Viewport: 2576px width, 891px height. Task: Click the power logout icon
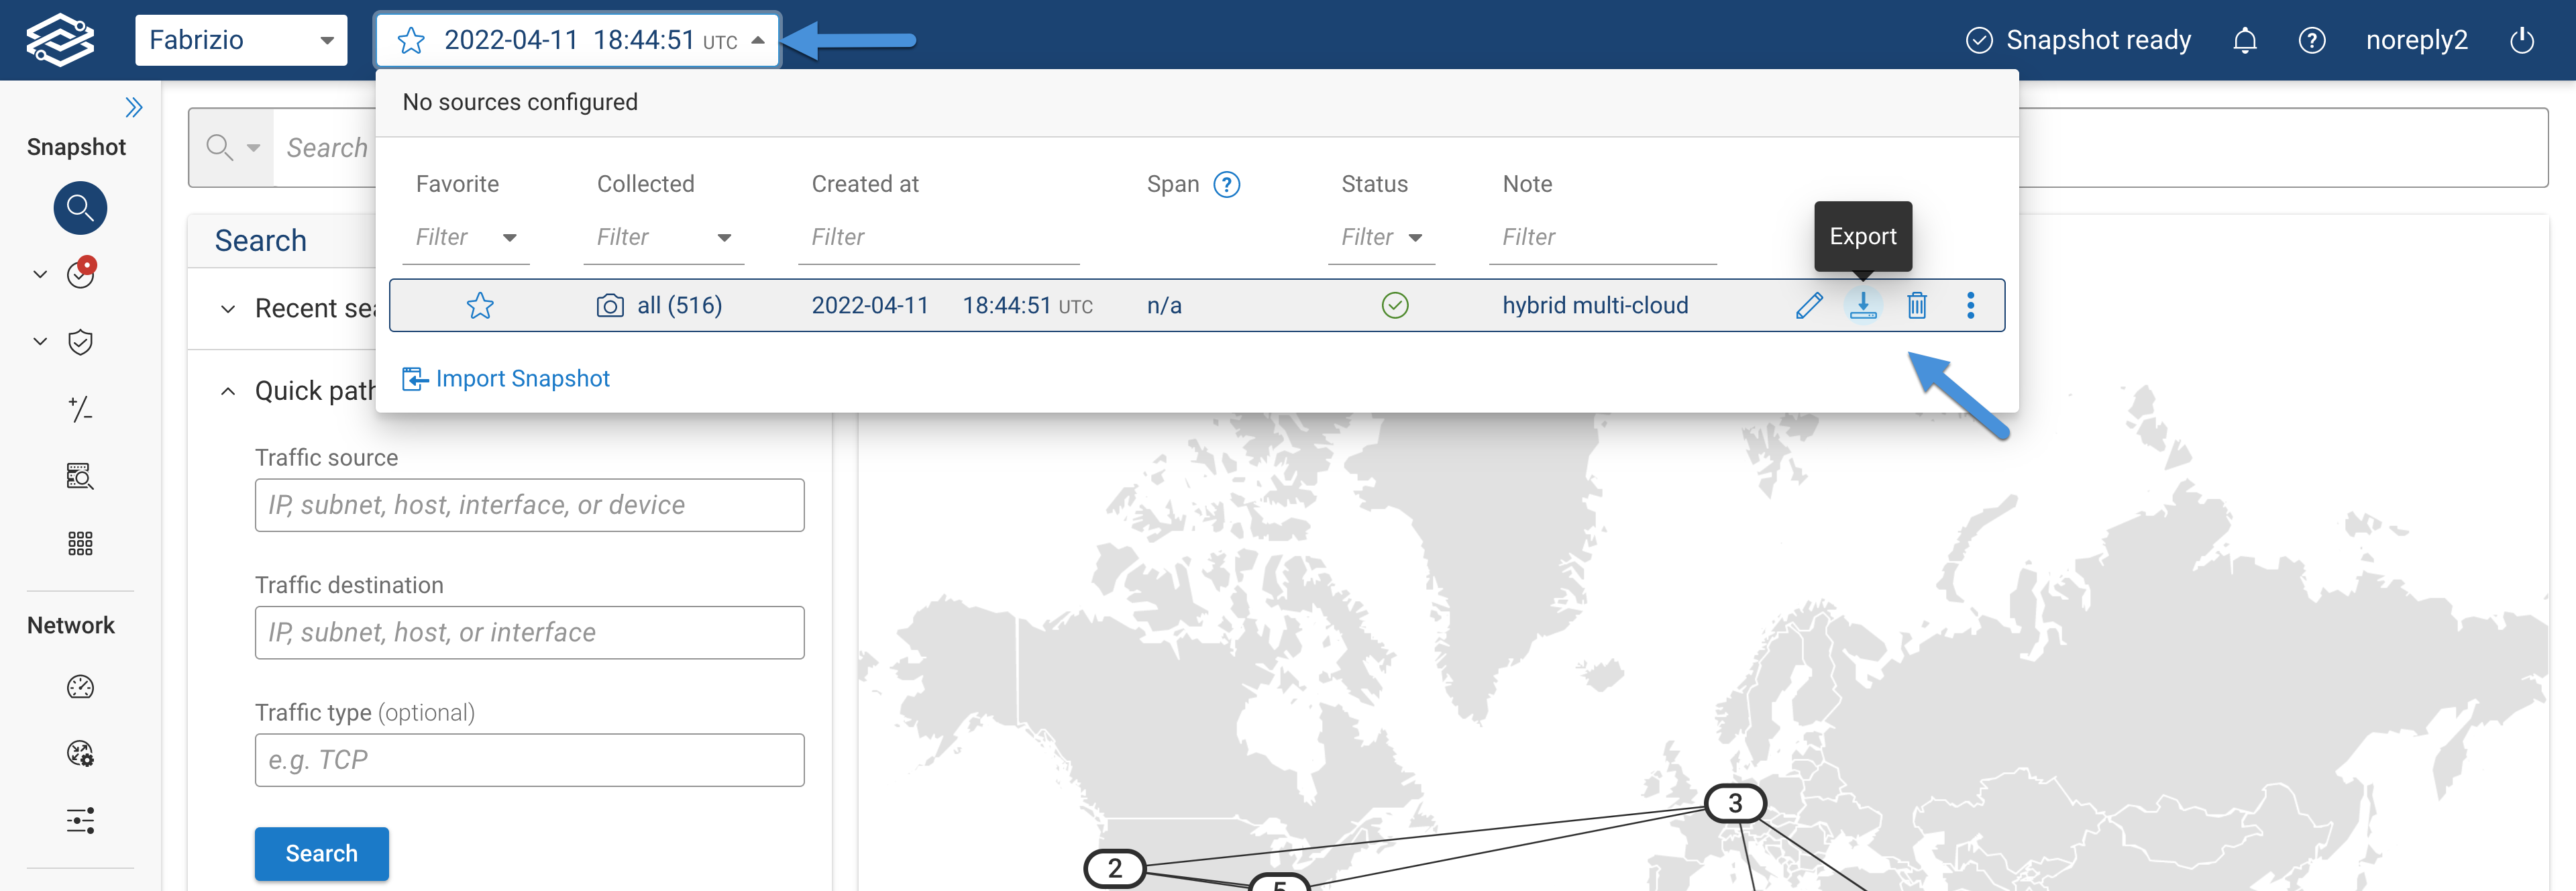(x=2521, y=40)
